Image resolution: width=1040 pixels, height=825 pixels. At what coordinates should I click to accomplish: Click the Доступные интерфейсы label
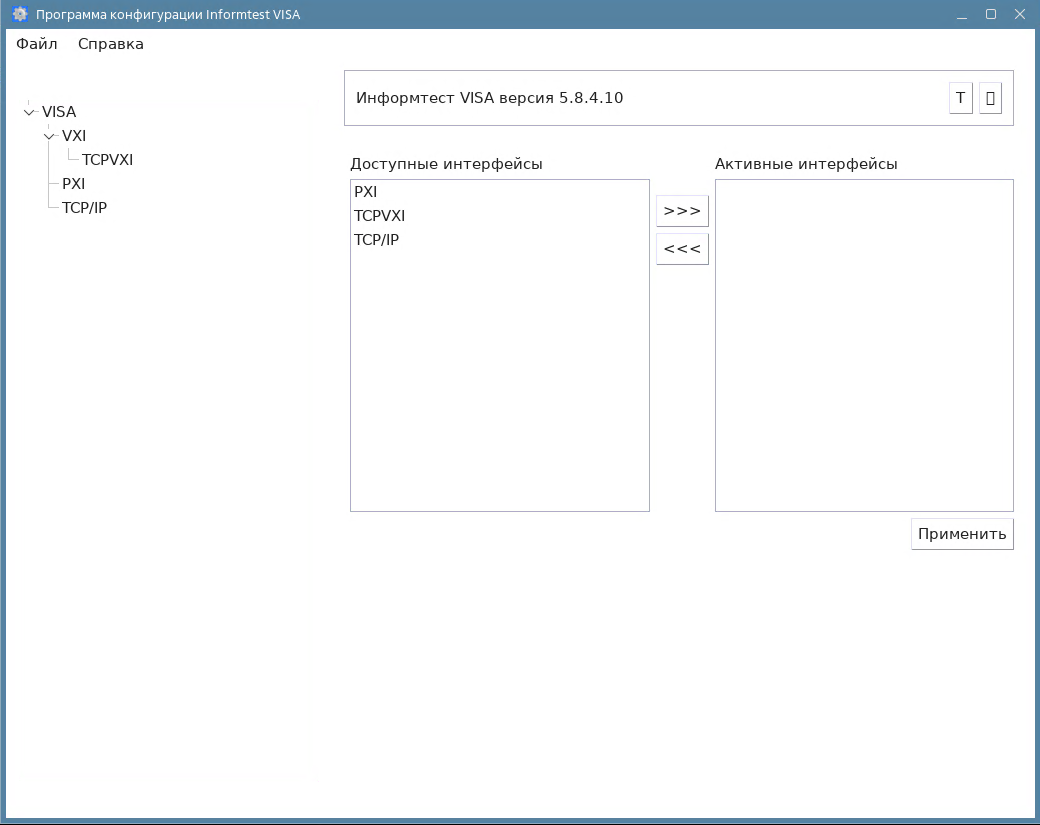click(x=446, y=164)
